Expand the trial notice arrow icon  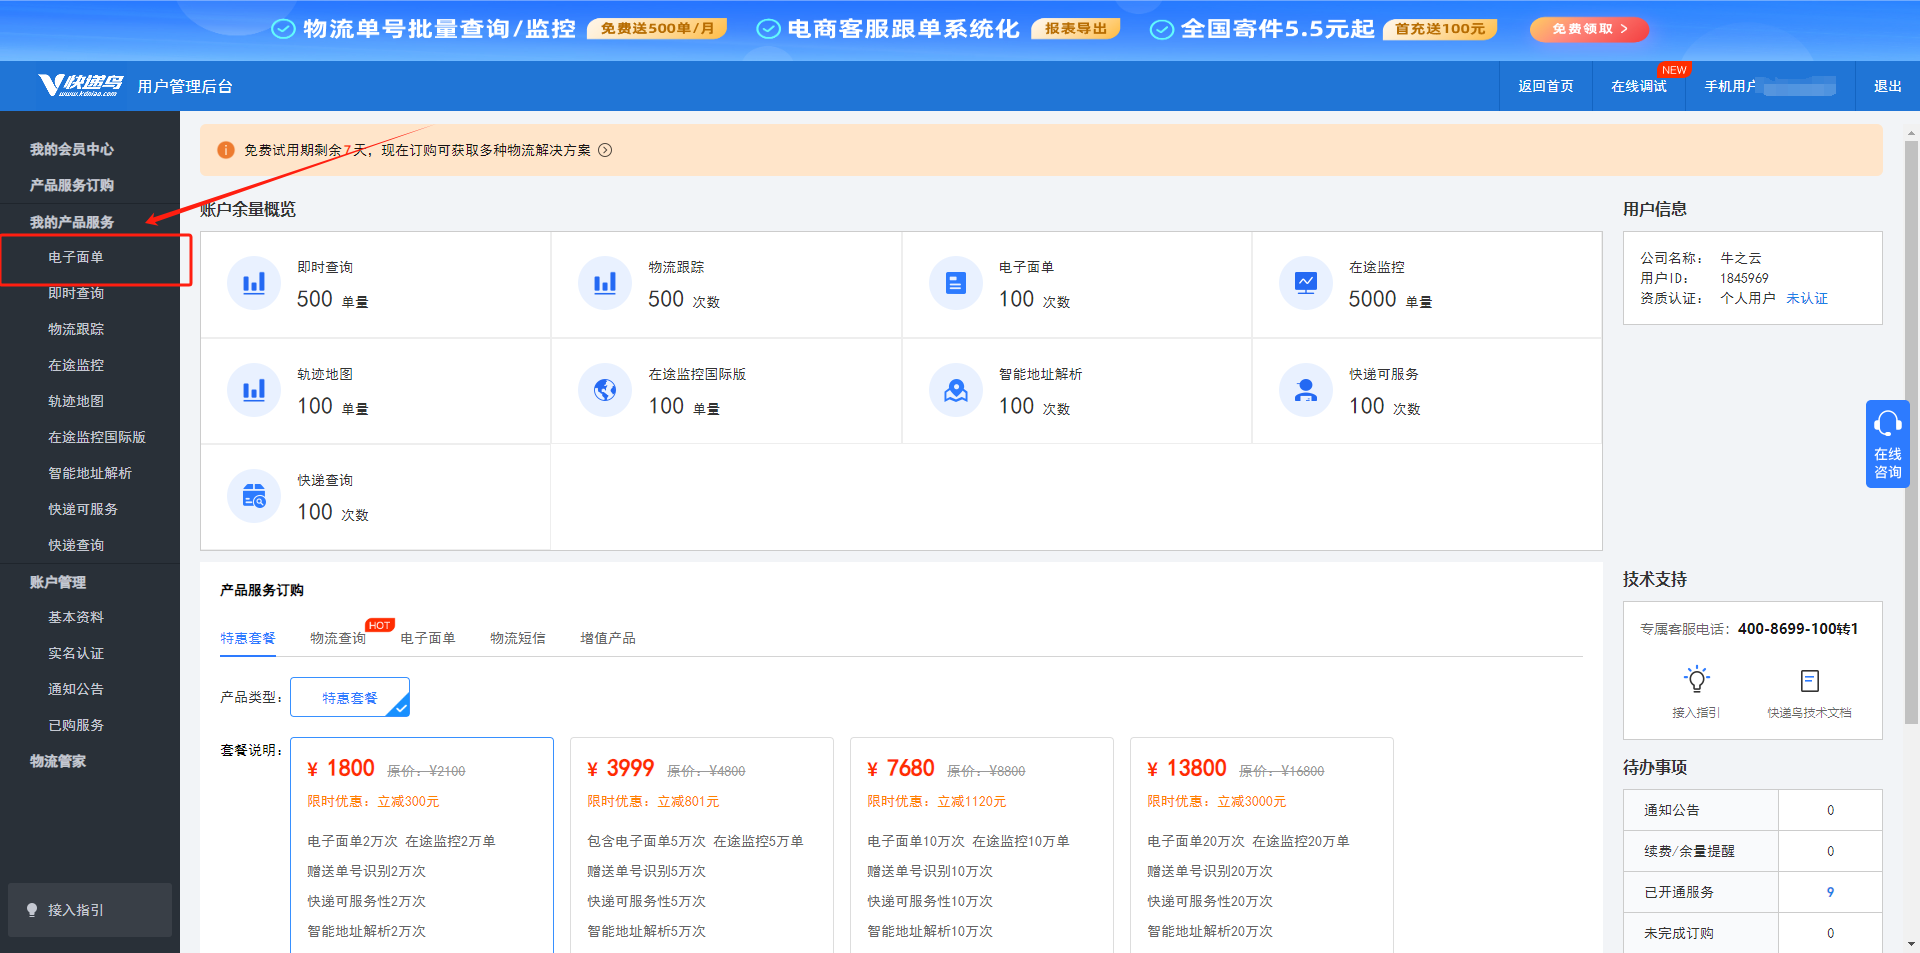pyautogui.click(x=605, y=150)
